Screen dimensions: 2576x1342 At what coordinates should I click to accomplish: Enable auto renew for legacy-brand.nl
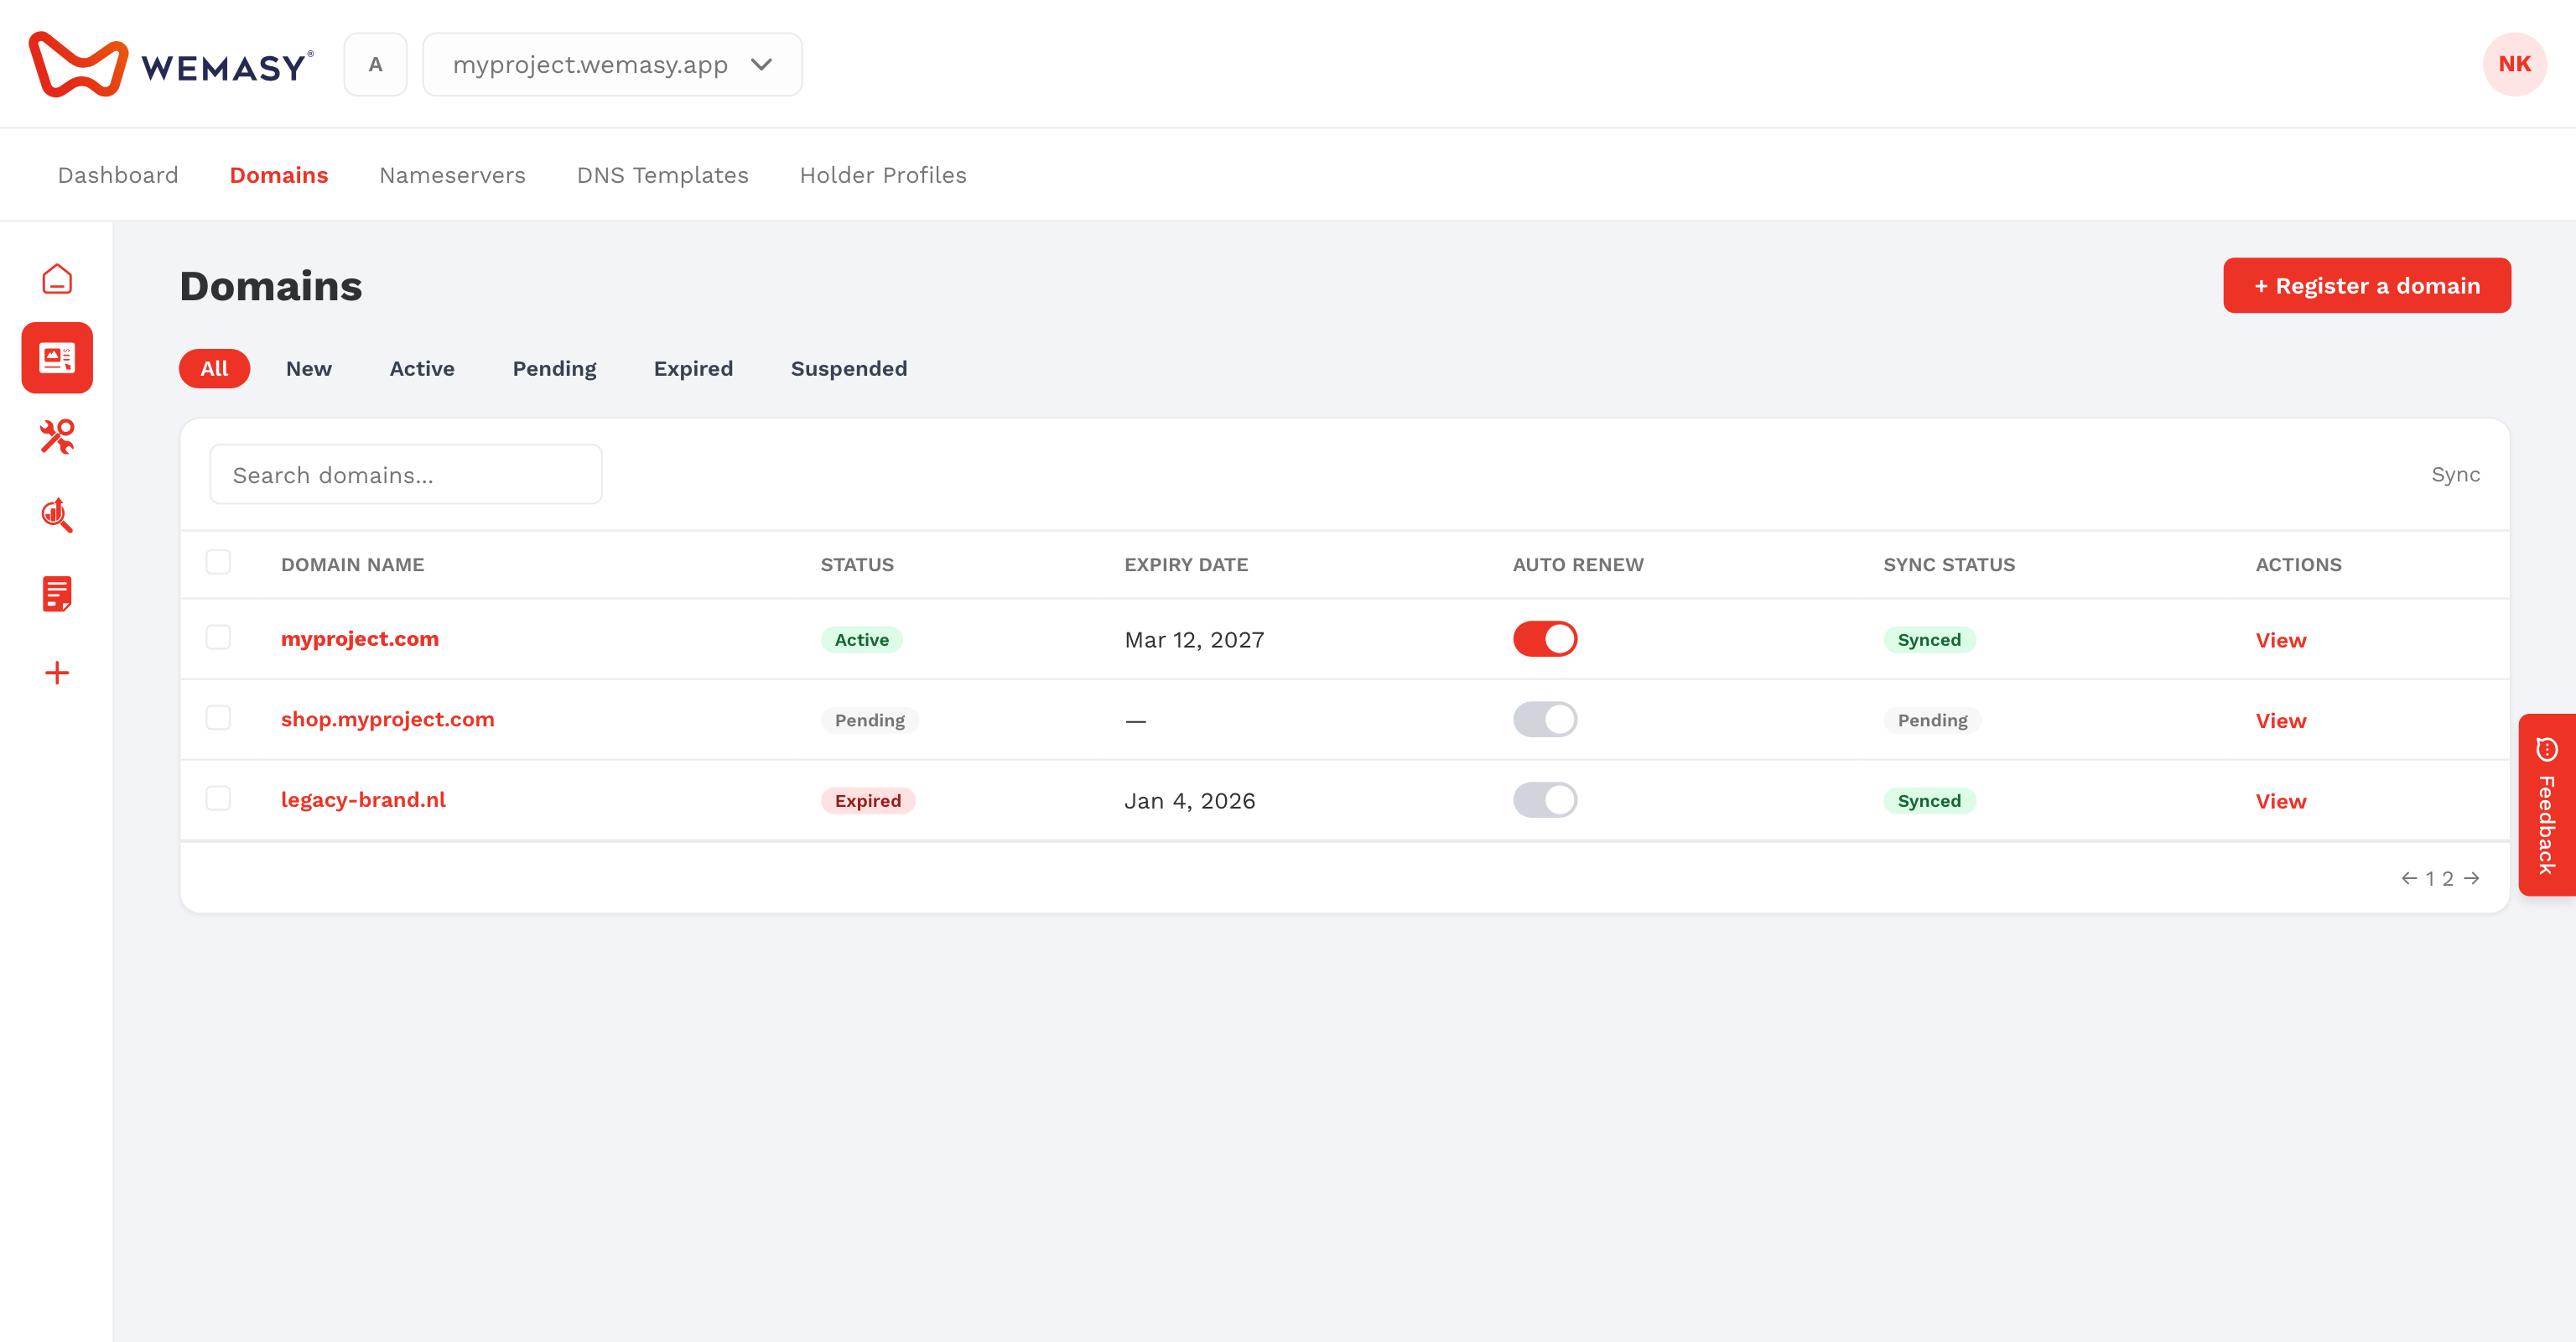click(1544, 800)
